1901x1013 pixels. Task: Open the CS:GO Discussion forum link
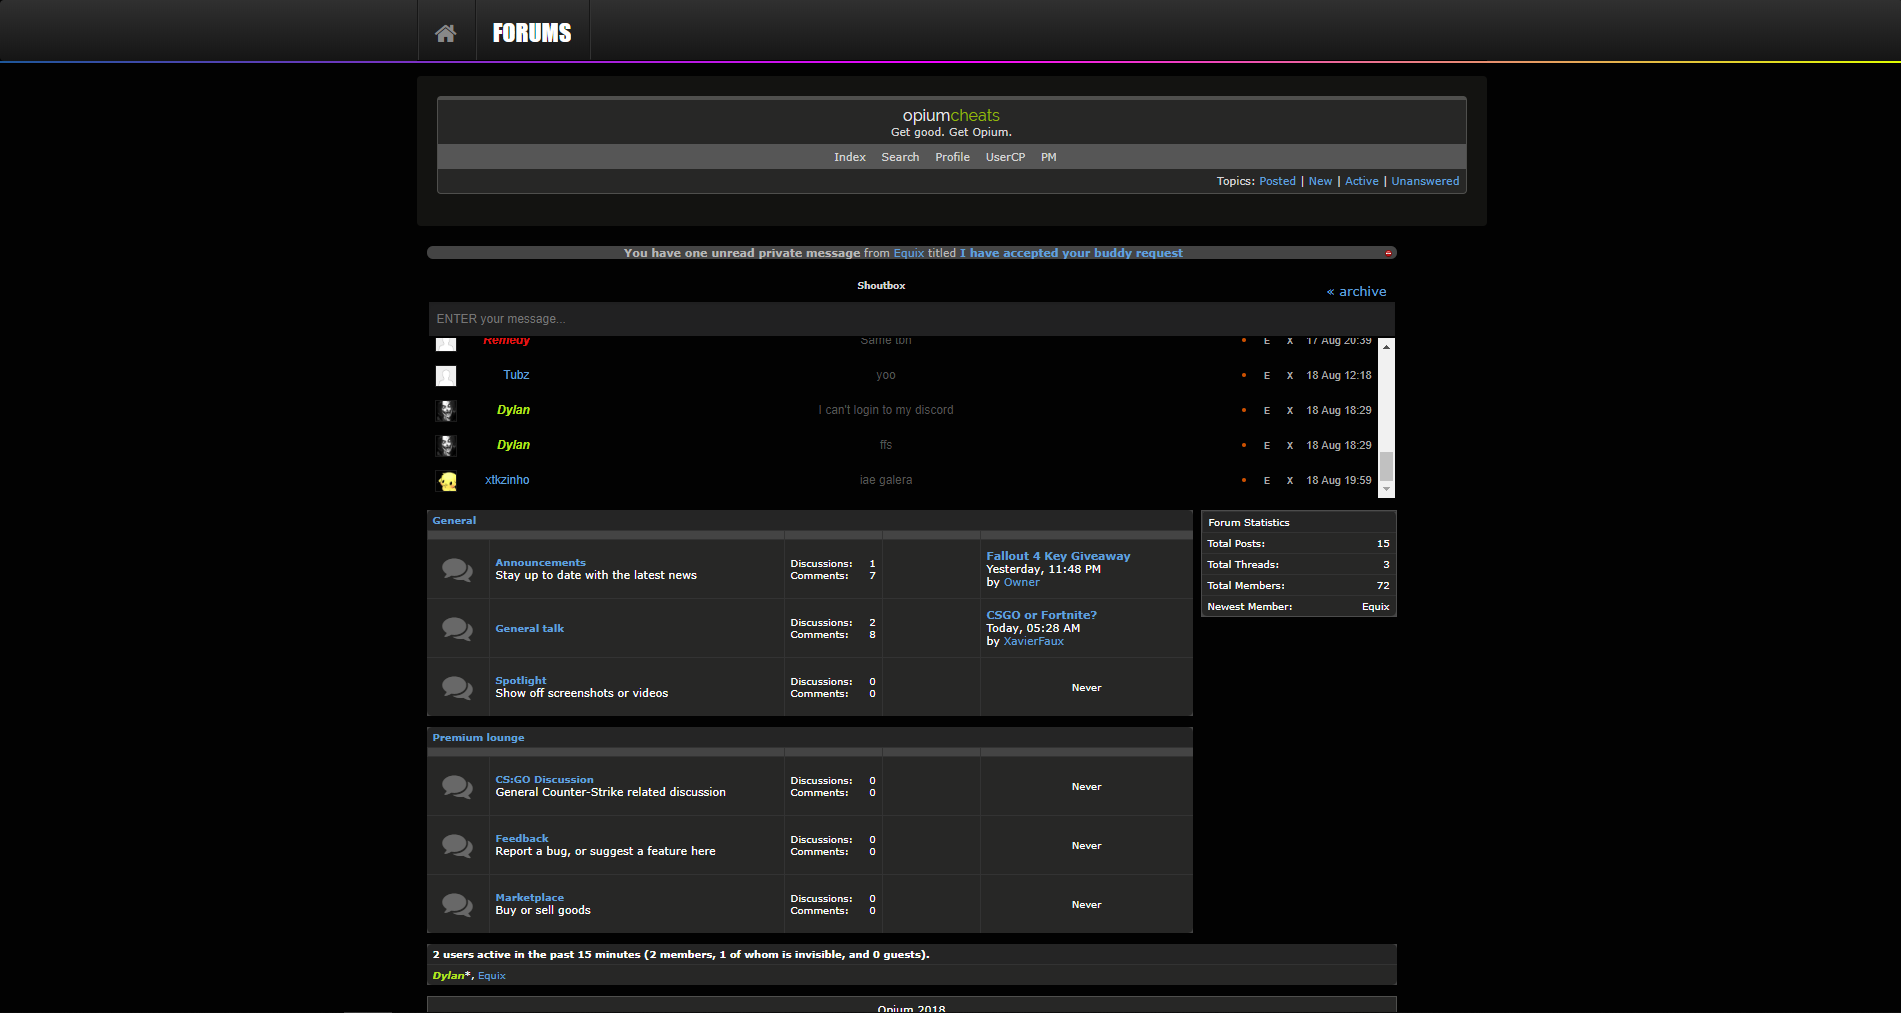pos(544,780)
